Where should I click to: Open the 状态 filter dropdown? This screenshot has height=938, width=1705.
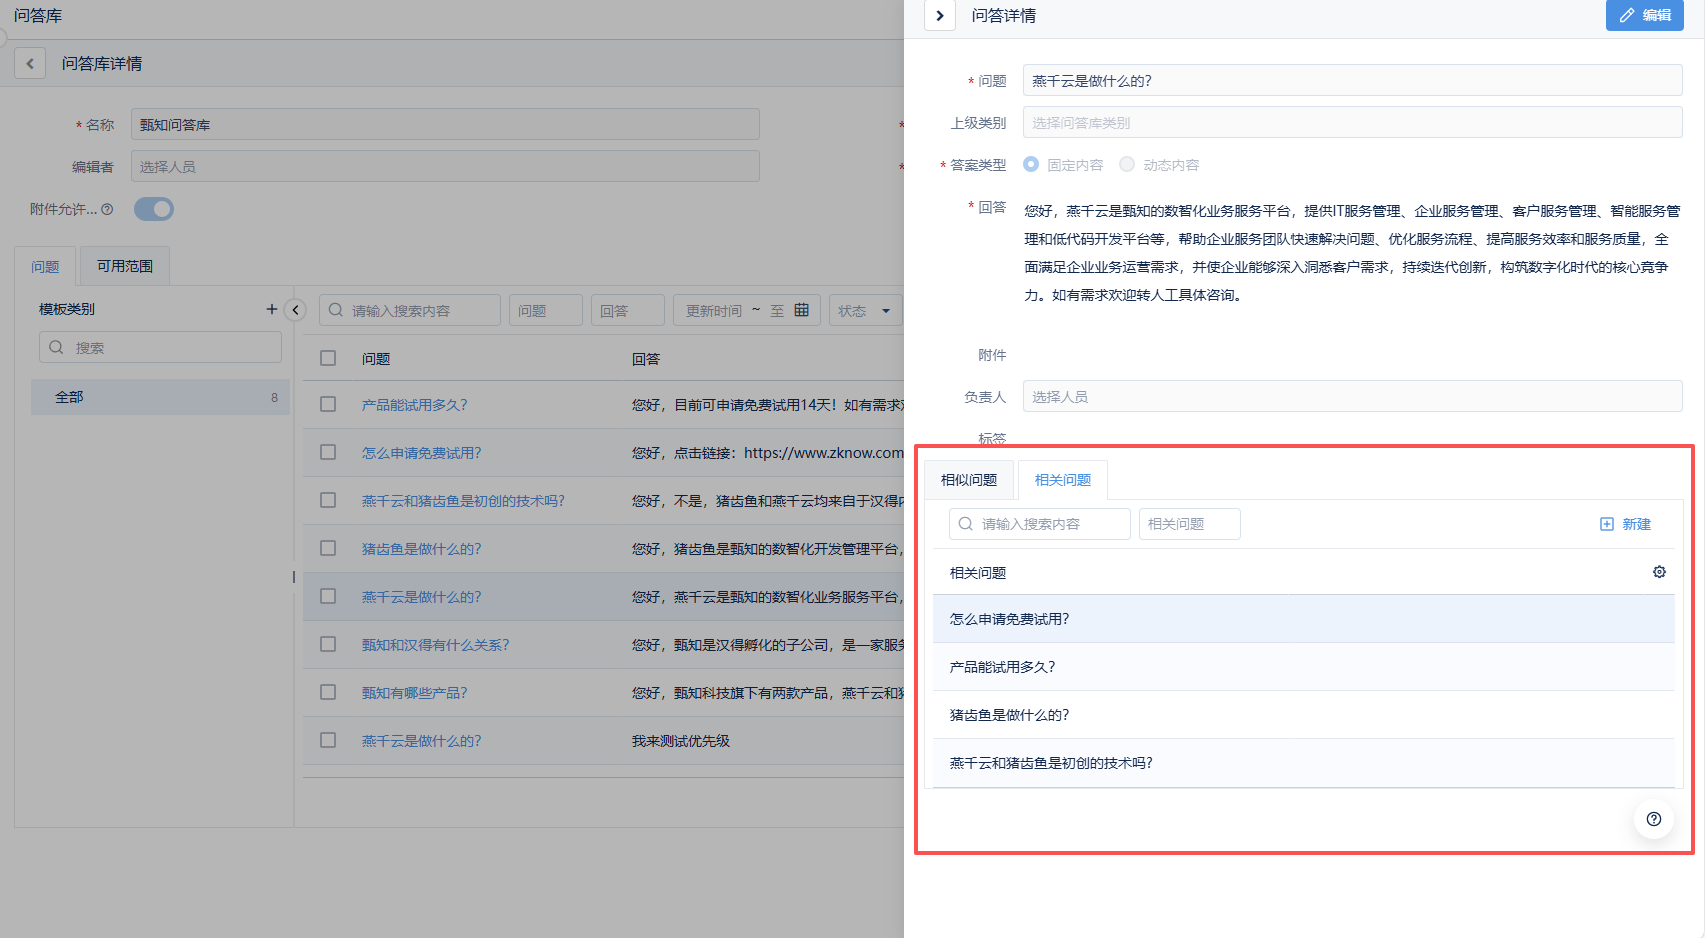865,311
